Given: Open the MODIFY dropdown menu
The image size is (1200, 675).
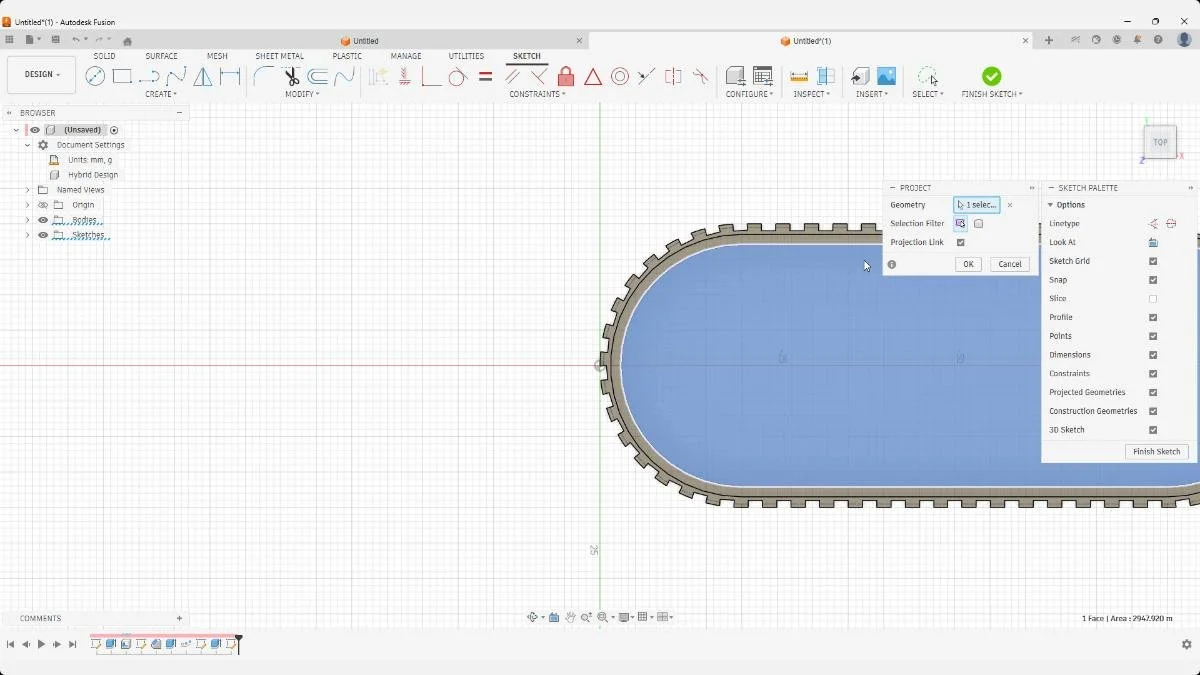Looking at the screenshot, I should point(302,94).
